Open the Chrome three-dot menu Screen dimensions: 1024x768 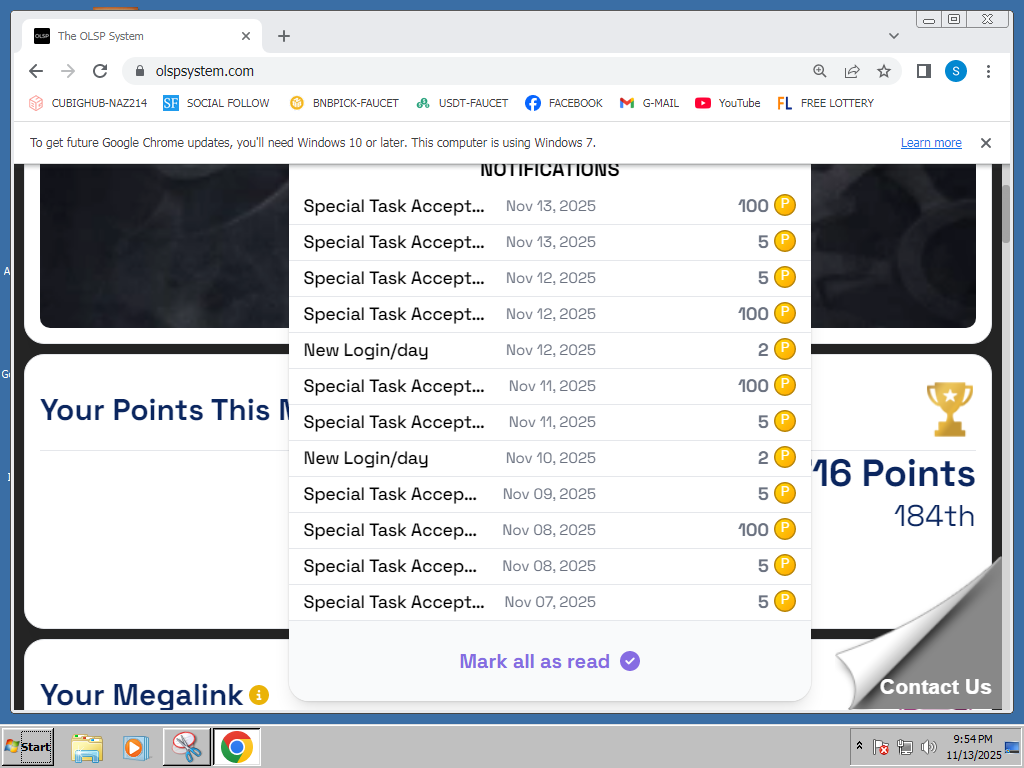[x=988, y=71]
